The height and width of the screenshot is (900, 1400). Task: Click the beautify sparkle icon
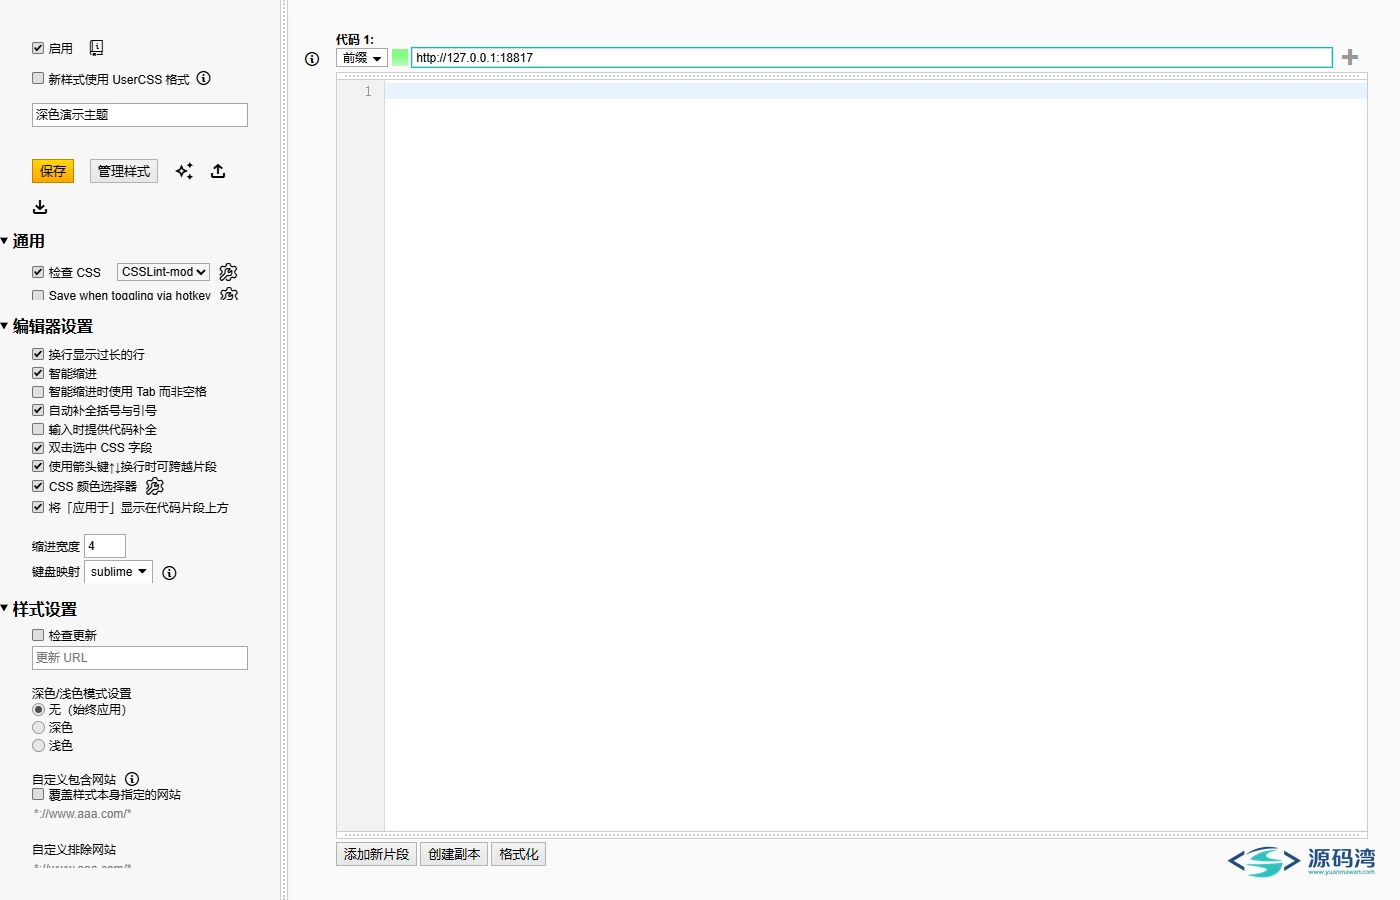(184, 171)
